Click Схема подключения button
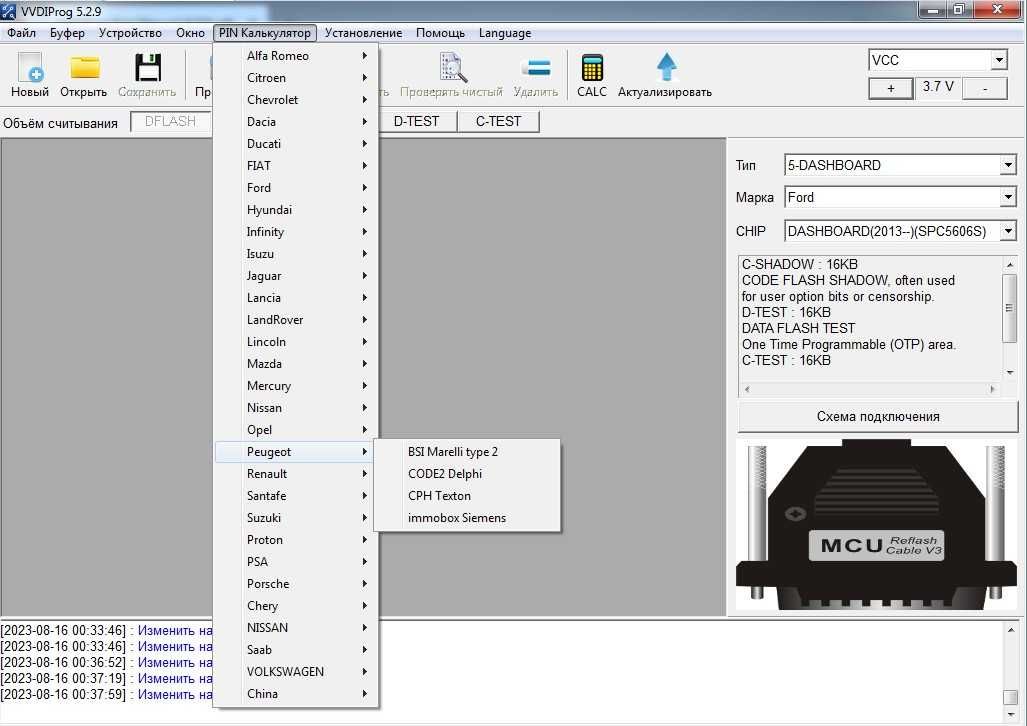Image resolution: width=1027 pixels, height=726 pixels. coord(878,417)
